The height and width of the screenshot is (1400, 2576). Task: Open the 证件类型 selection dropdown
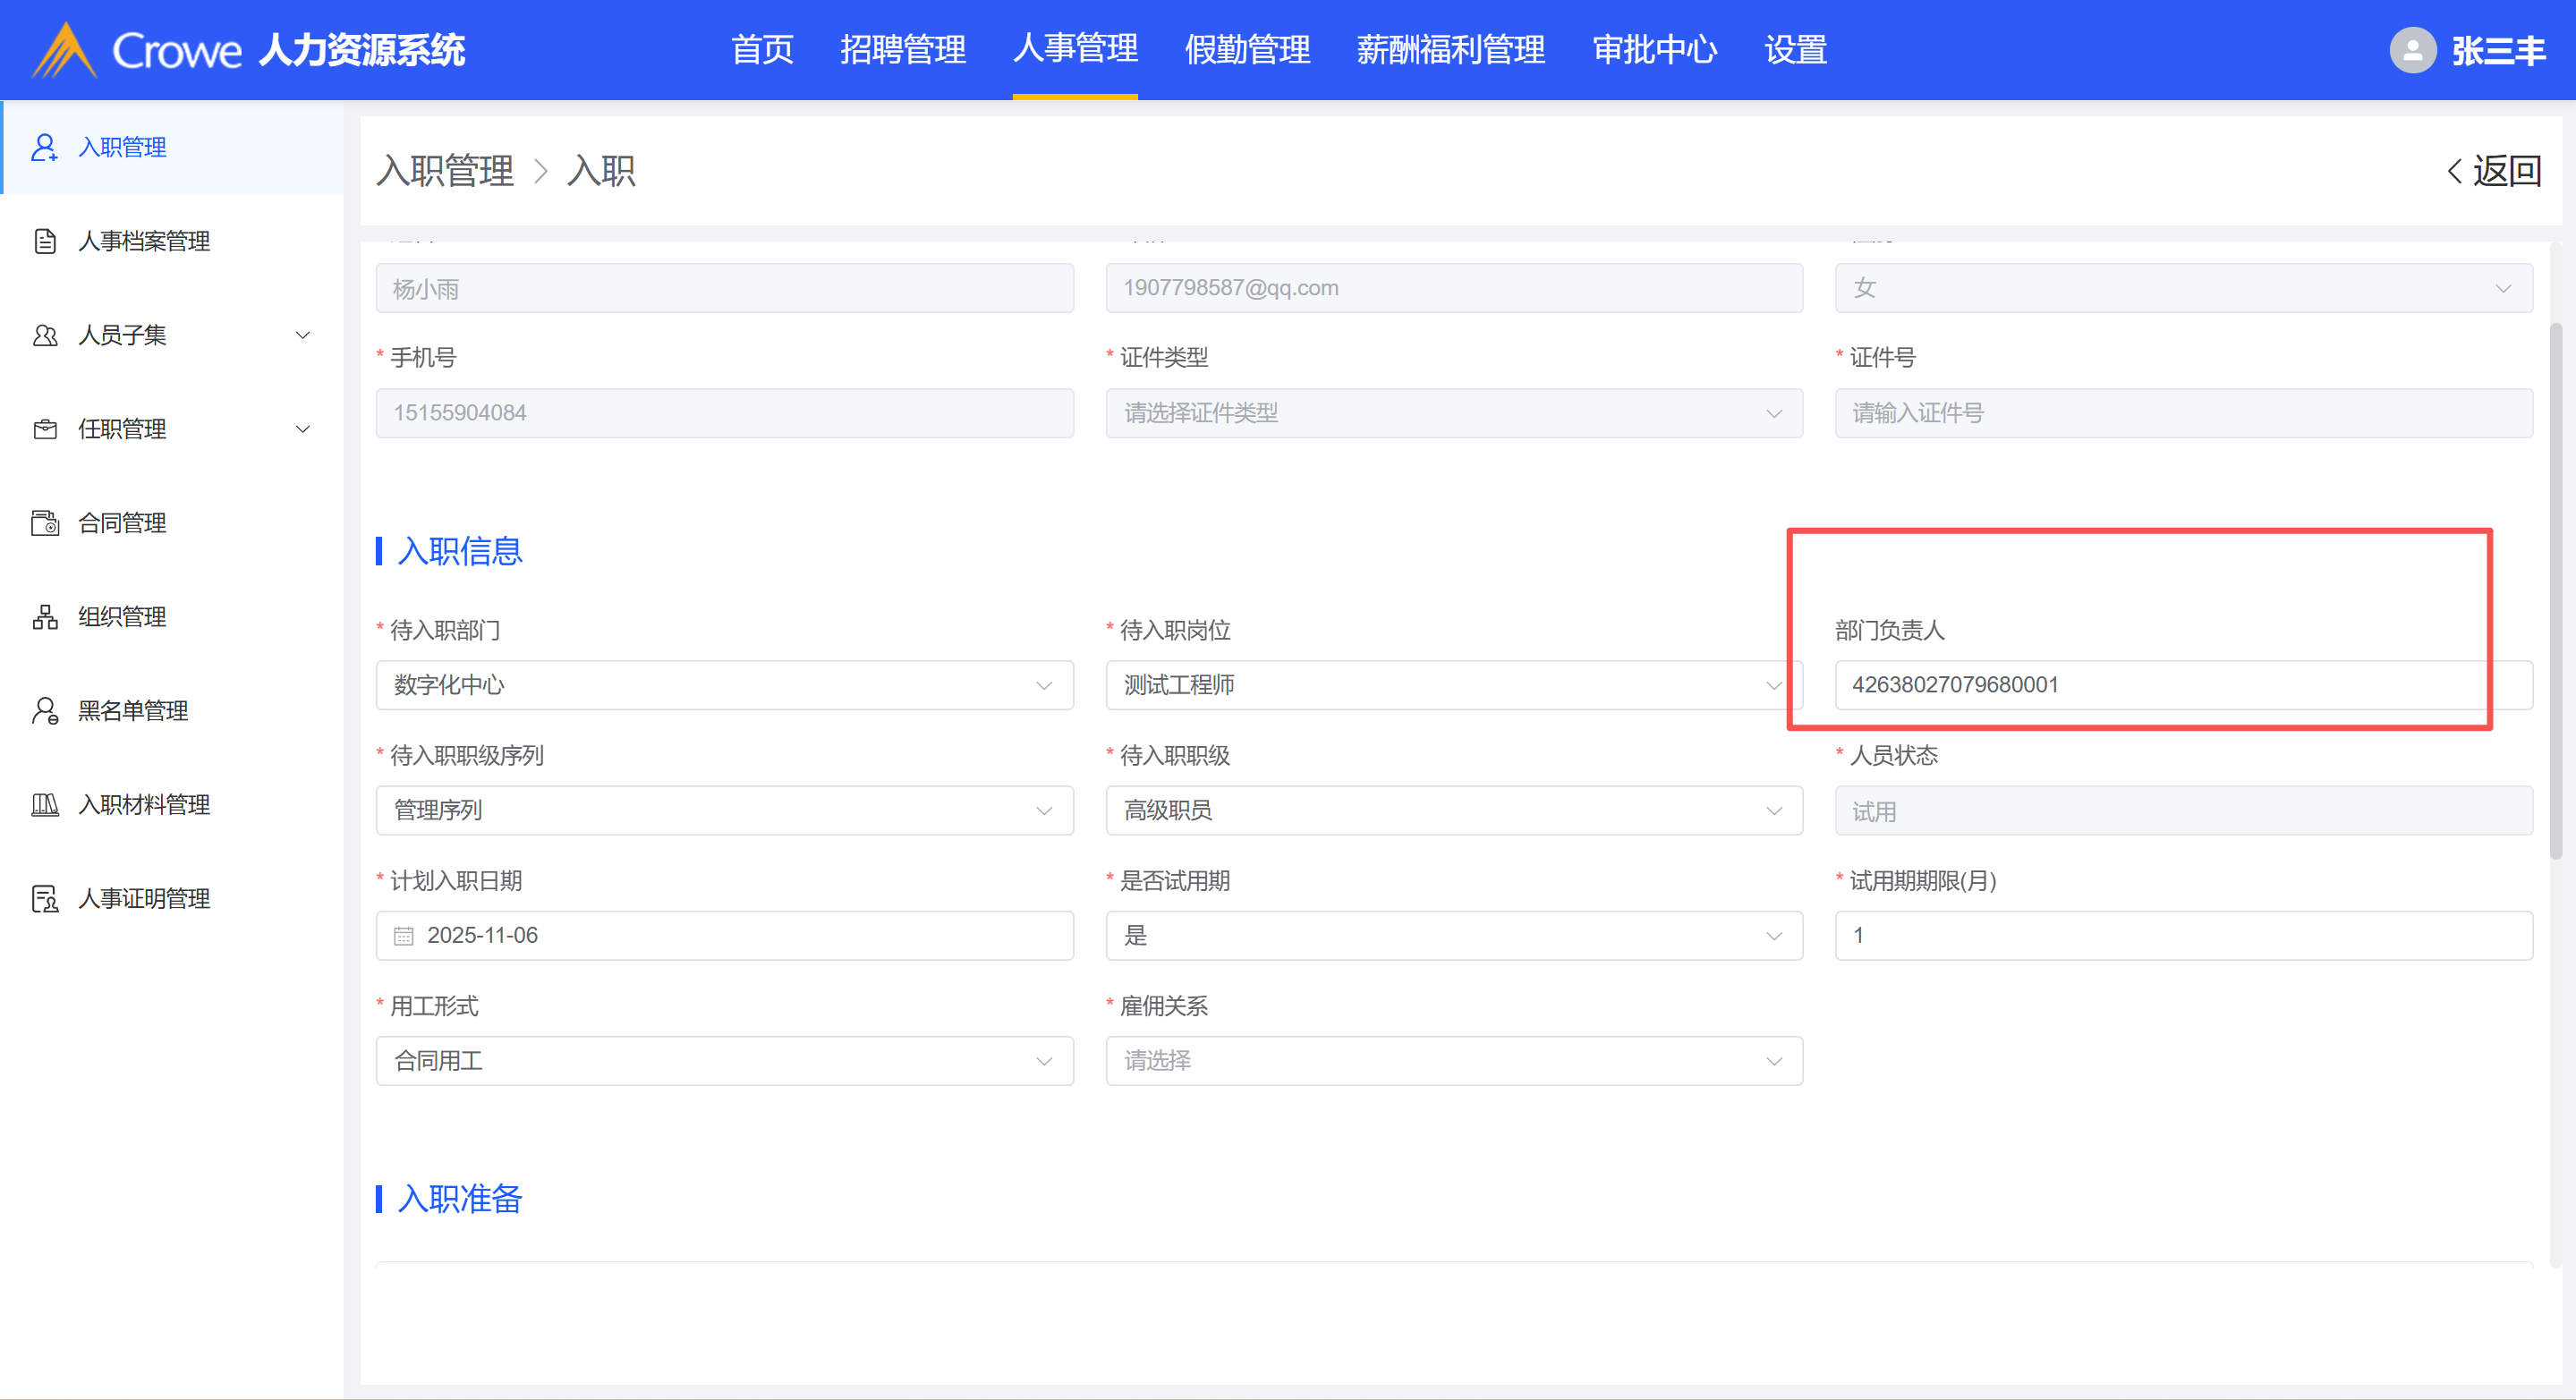[x=1453, y=413]
